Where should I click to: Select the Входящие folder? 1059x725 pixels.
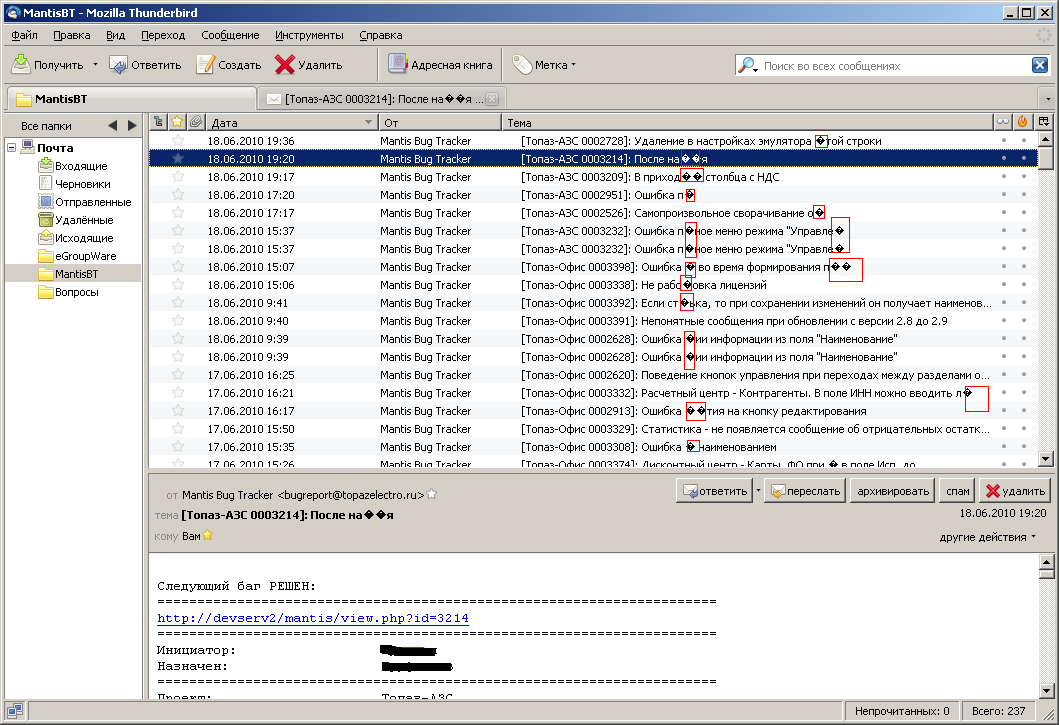(73, 166)
